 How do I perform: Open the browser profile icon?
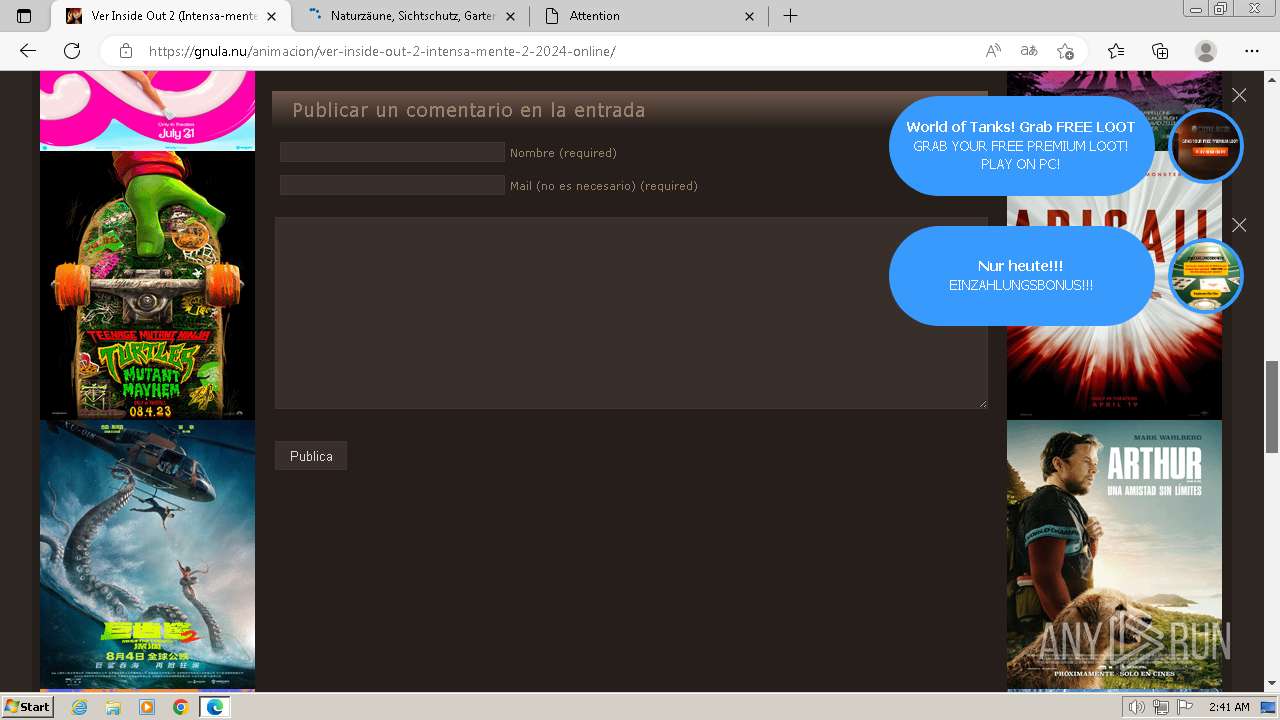click(1206, 51)
